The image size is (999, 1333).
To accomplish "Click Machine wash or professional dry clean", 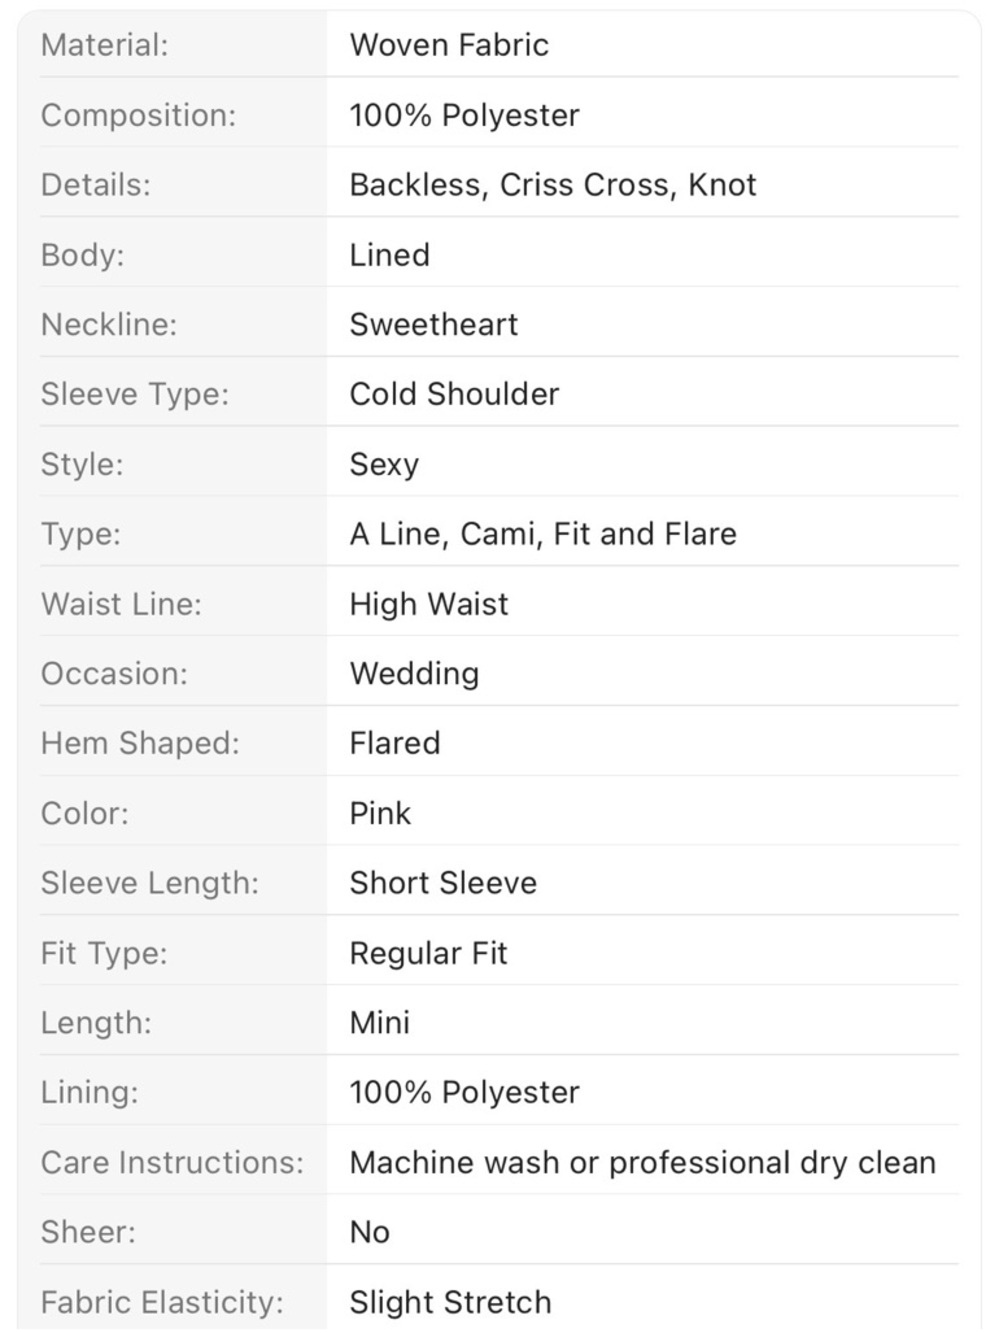I will tap(643, 1163).
